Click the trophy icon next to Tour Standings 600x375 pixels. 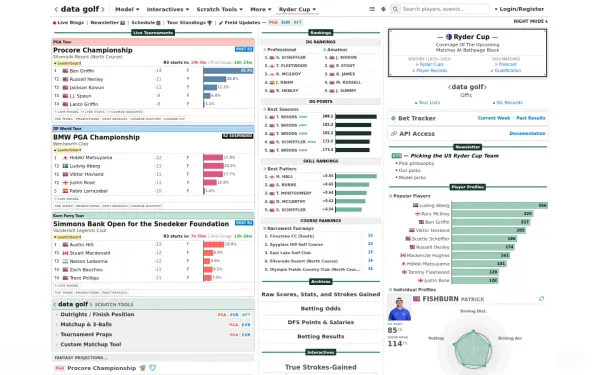click(209, 23)
